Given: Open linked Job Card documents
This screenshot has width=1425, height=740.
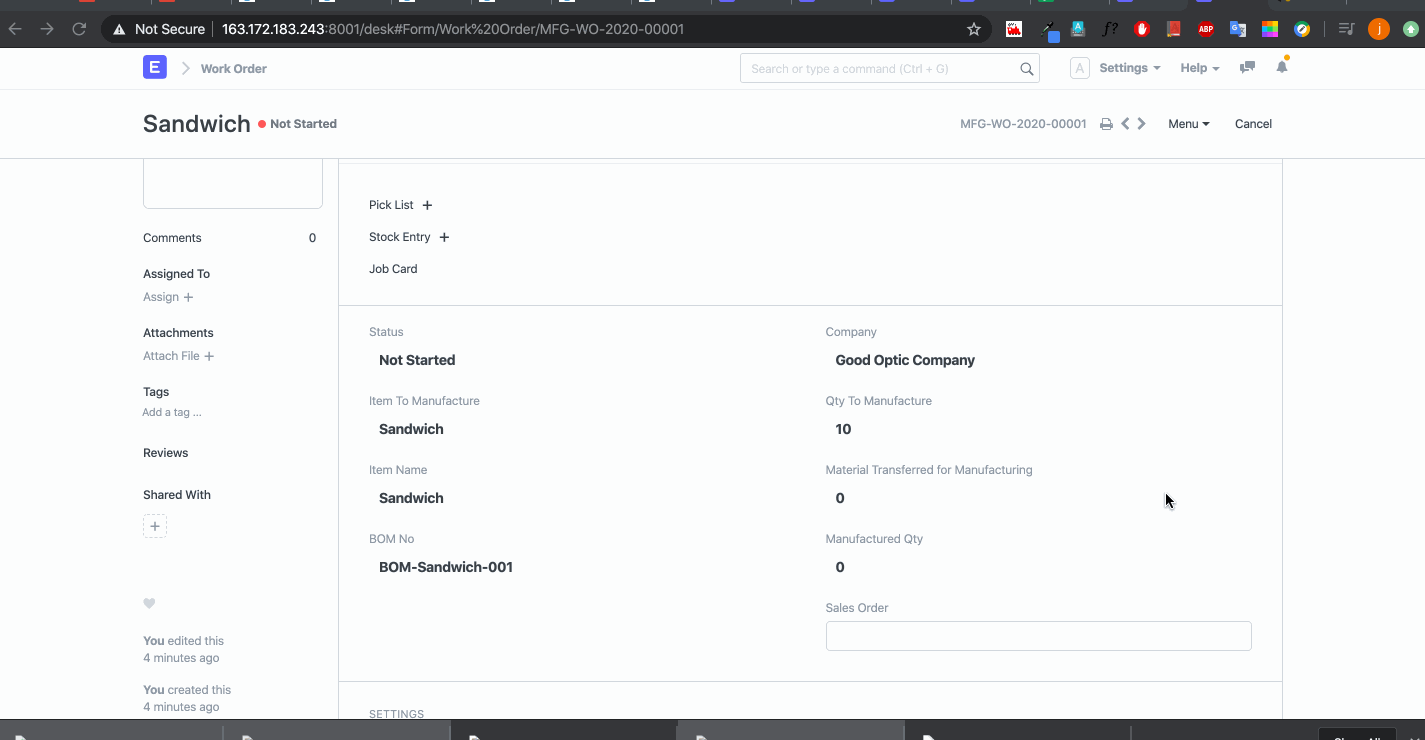Looking at the screenshot, I should click(x=393, y=269).
